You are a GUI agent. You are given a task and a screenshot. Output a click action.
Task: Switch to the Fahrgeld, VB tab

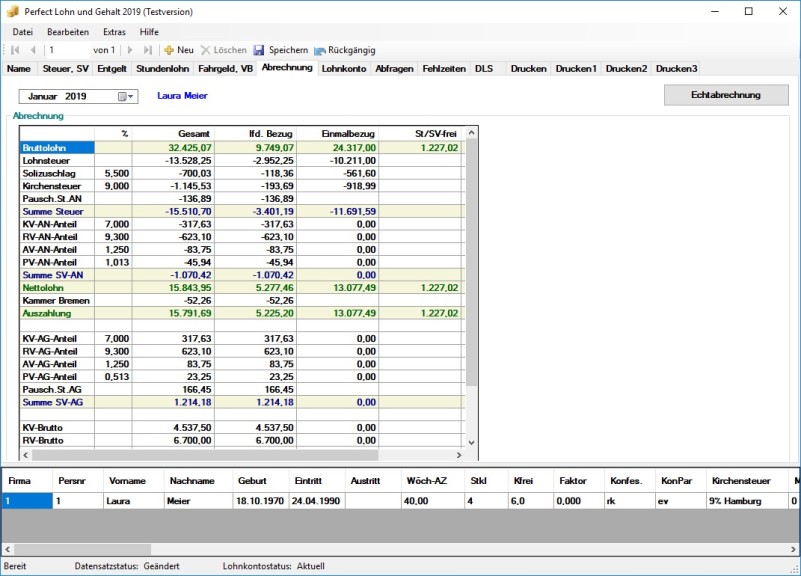click(225, 68)
